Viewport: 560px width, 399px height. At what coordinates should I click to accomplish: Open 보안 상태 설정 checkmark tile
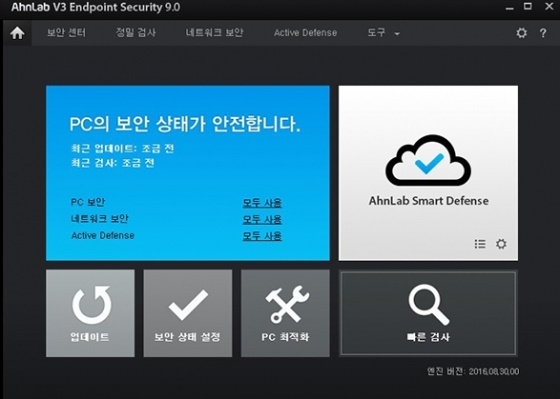tap(188, 313)
